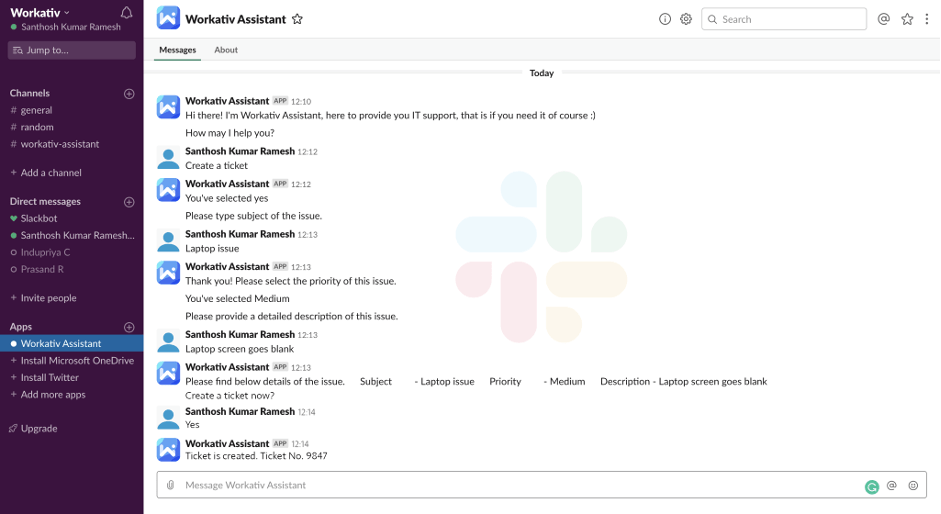The image size is (941, 514).
Task: Star the Workativ Assistant conversation
Action: [x=297, y=19]
